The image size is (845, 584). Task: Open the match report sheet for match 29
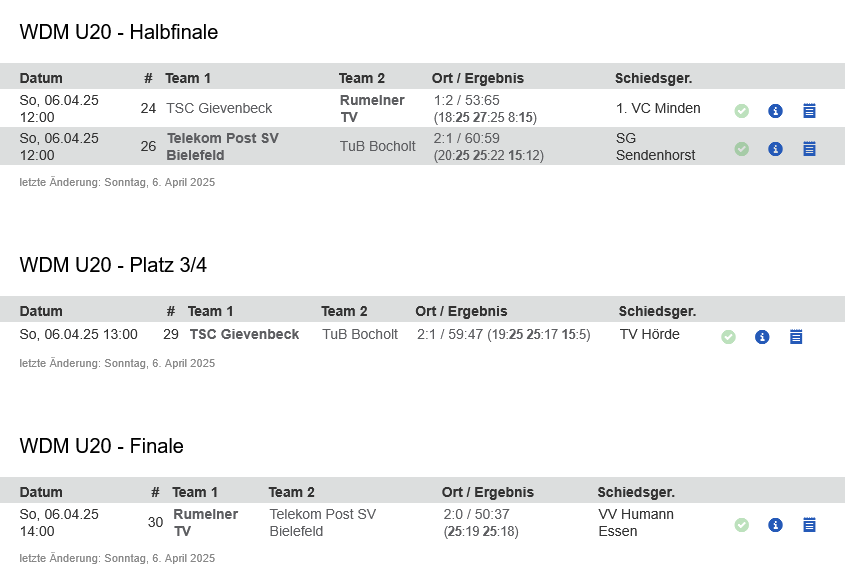pyautogui.click(x=795, y=337)
